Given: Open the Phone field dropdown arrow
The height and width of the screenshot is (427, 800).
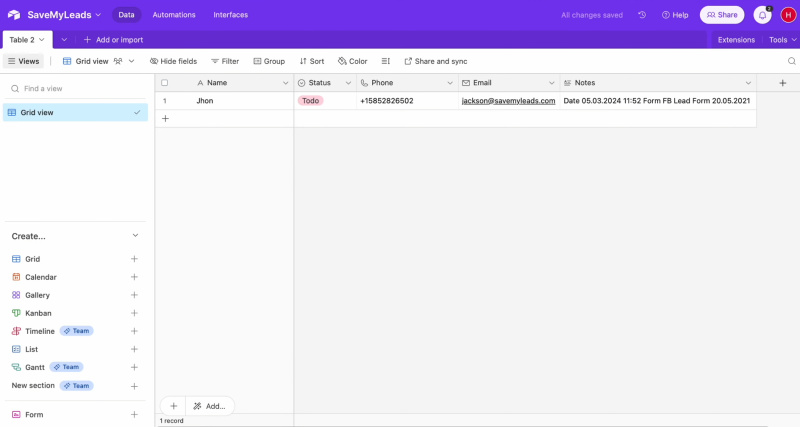Looking at the screenshot, I should [449, 83].
